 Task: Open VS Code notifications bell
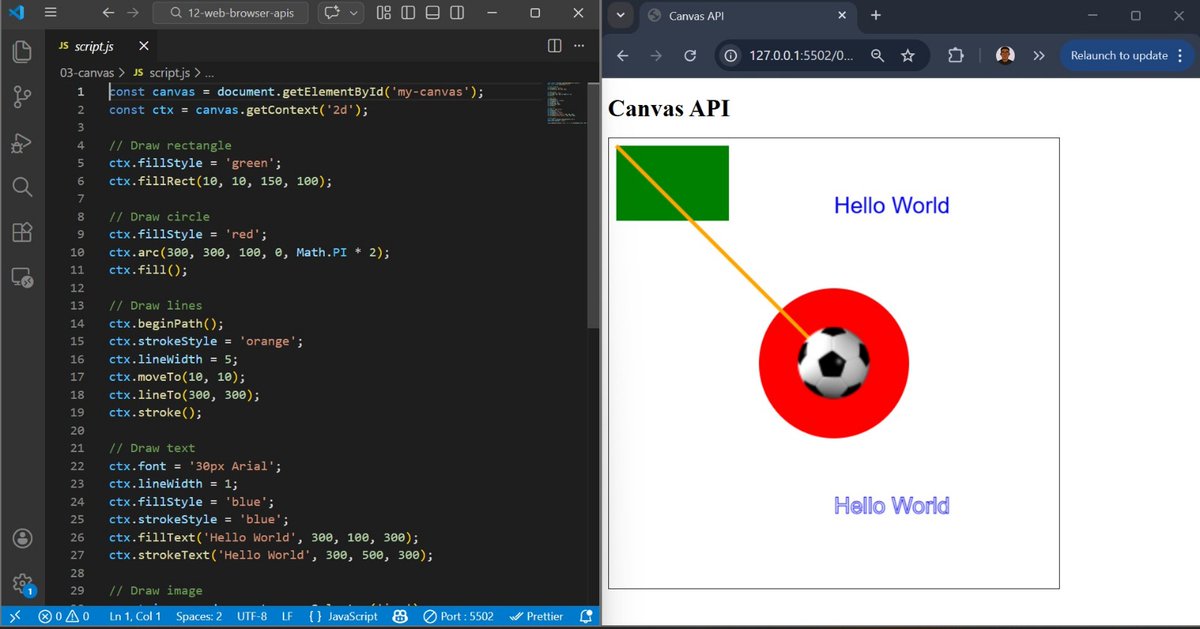[x=586, y=616]
